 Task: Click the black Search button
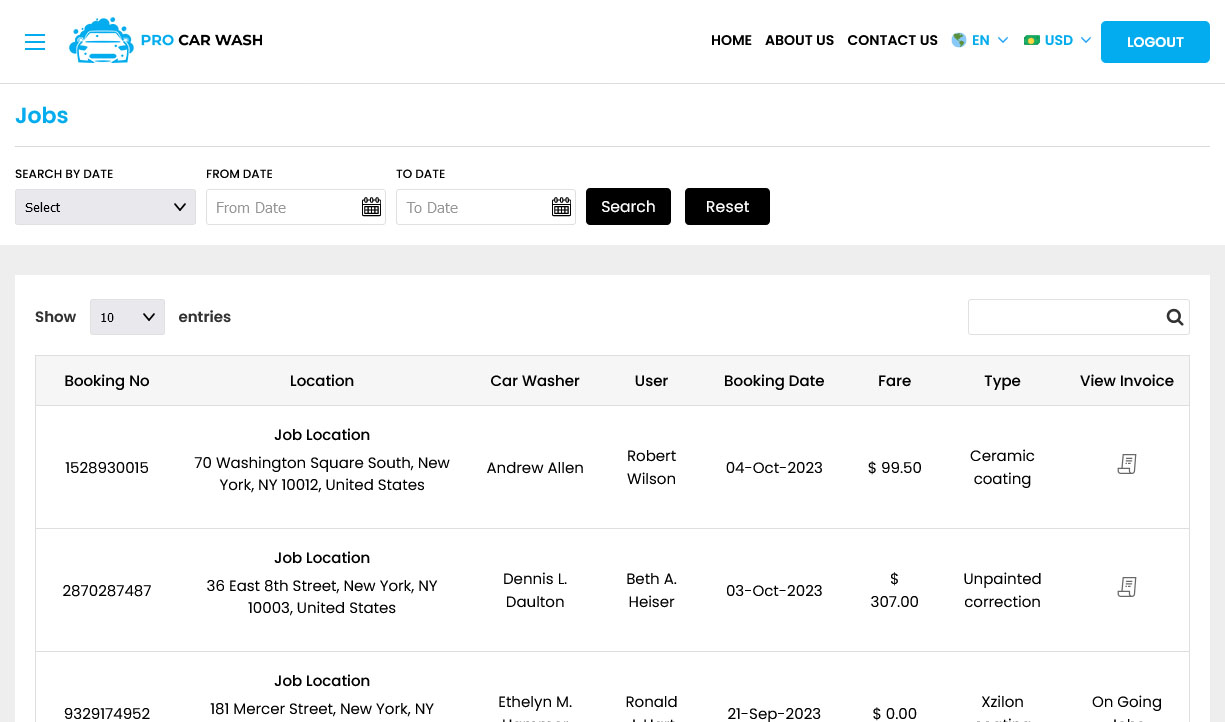628,207
